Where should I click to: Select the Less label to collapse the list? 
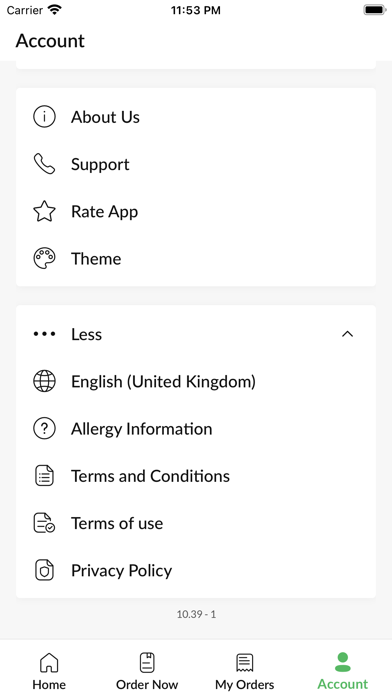[x=87, y=334]
